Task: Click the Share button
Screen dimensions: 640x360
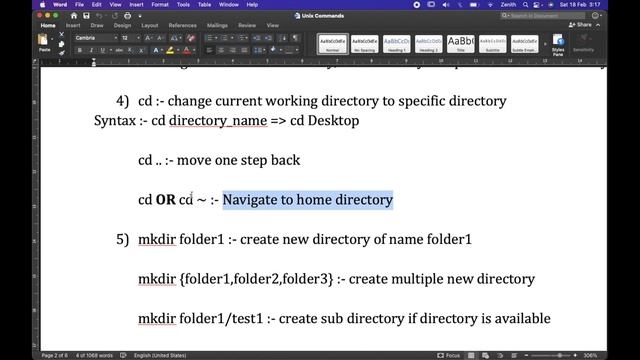Action: [580, 25]
